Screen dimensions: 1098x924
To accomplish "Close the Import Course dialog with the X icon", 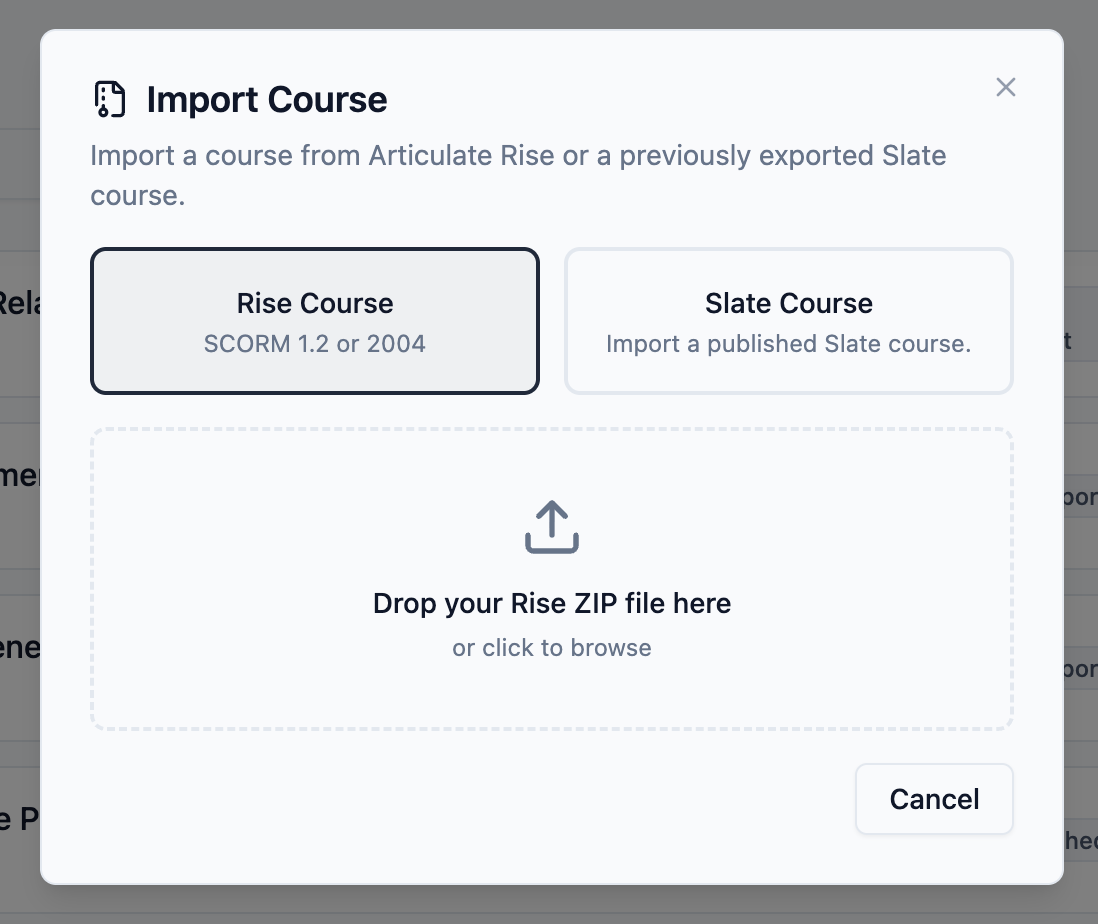I will click(x=1005, y=87).
